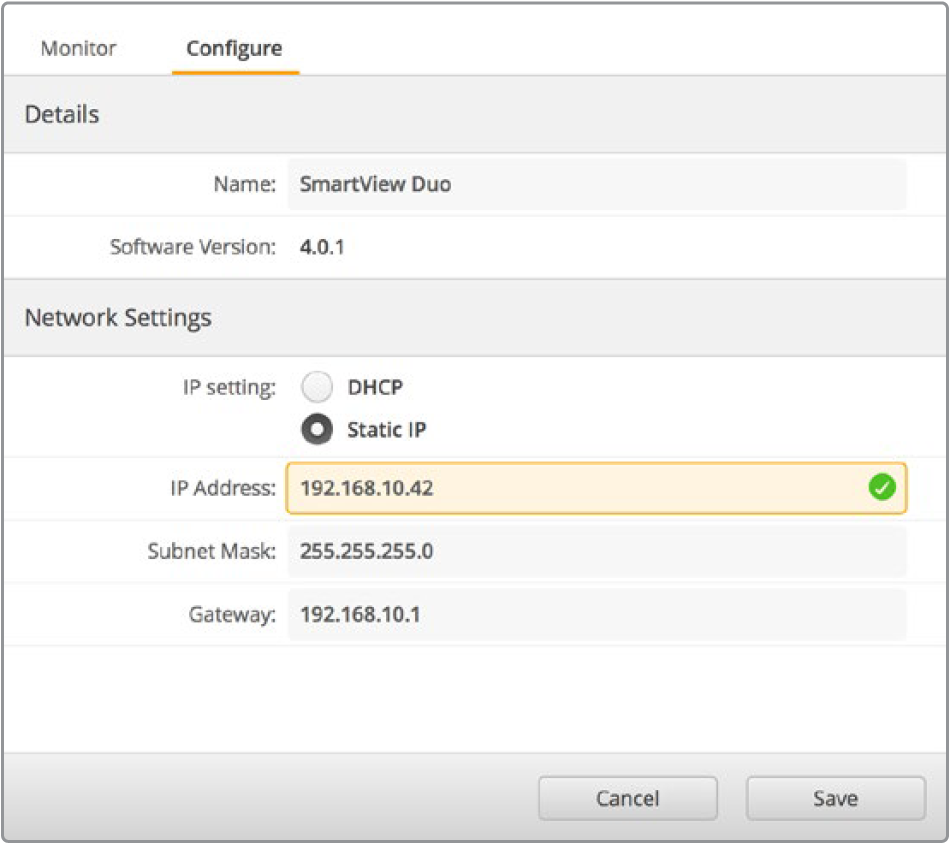
Task: Select the Gateway address field
Action: pyautogui.click(x=596, y=614)
